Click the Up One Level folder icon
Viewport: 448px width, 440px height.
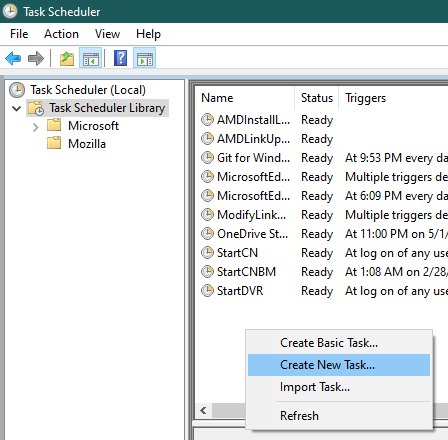click(x=67, y=59)
